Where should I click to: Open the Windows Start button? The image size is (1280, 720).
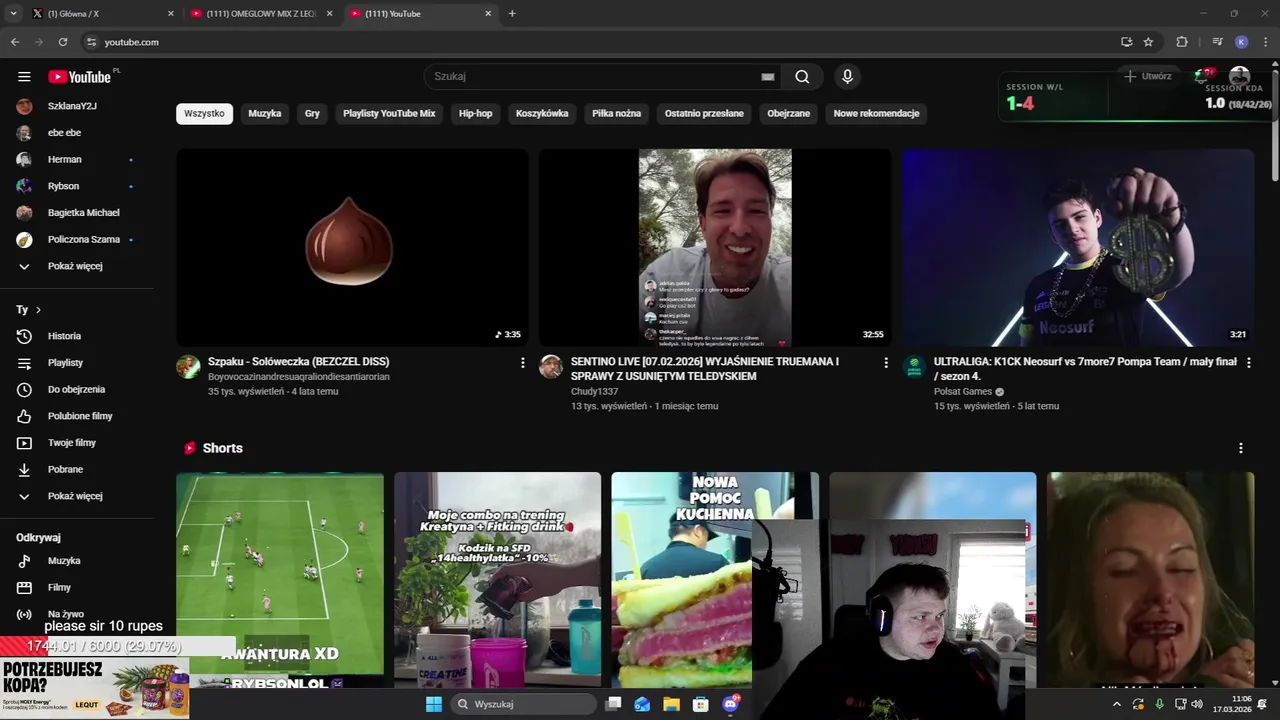pyautogui.click(x=434, y=704)
